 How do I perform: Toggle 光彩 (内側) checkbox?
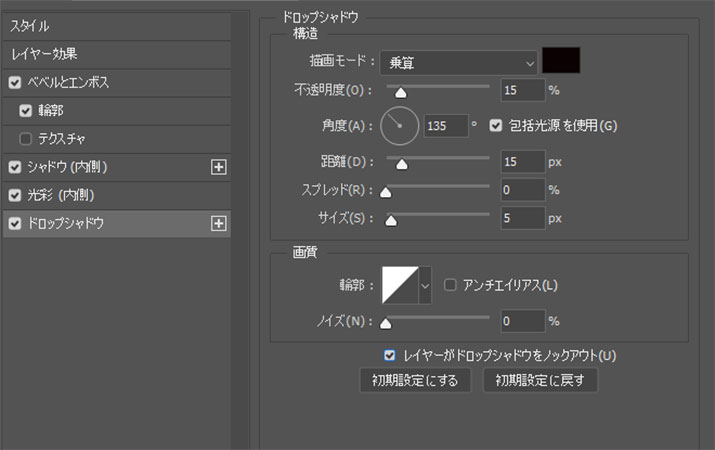point(15,195)
